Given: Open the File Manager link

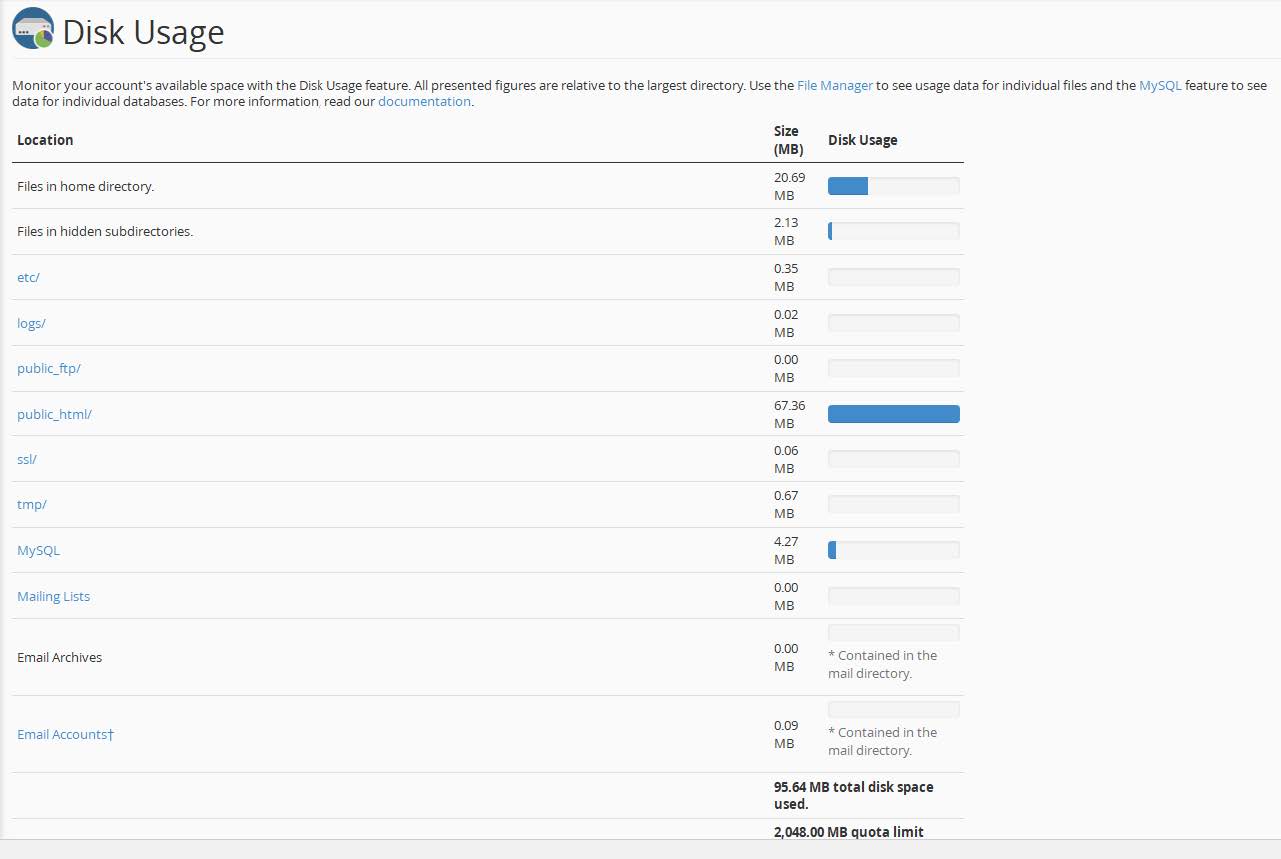Looking at the screenshot, I should (835, 86).
